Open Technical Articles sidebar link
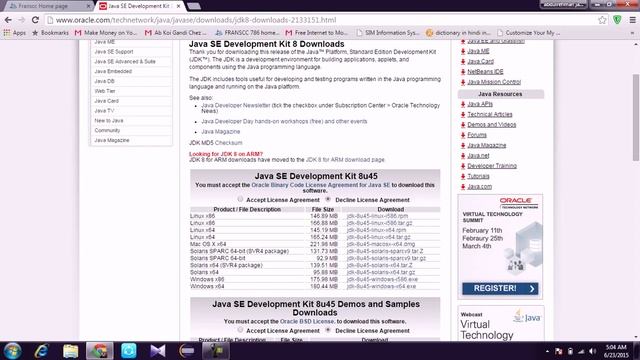The height and width of the screenshot is (360, 640). [490, 114]
